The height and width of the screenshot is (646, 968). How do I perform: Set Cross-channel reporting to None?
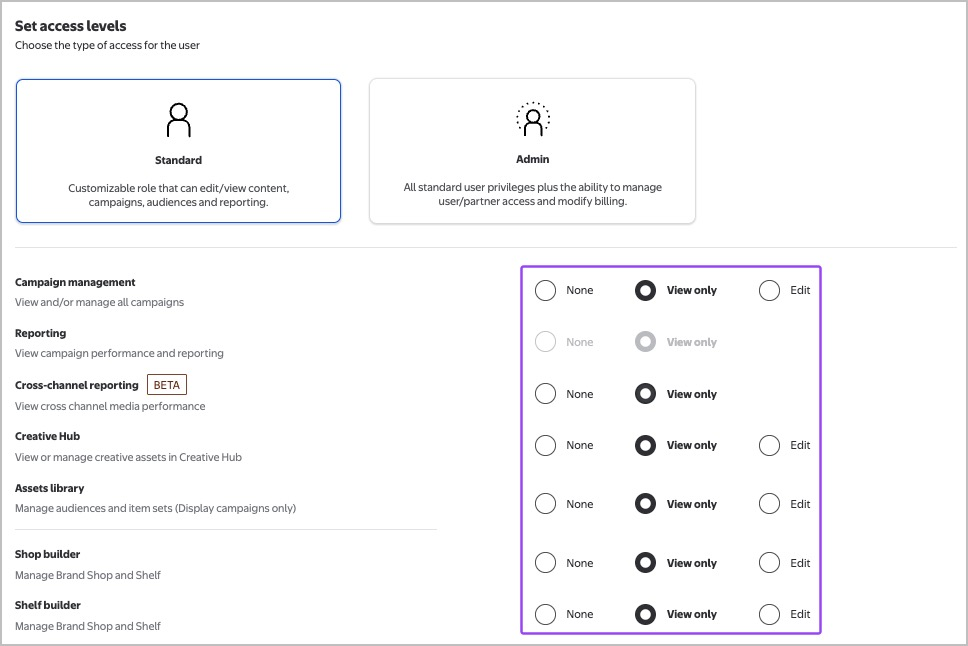tap(545, 393)
